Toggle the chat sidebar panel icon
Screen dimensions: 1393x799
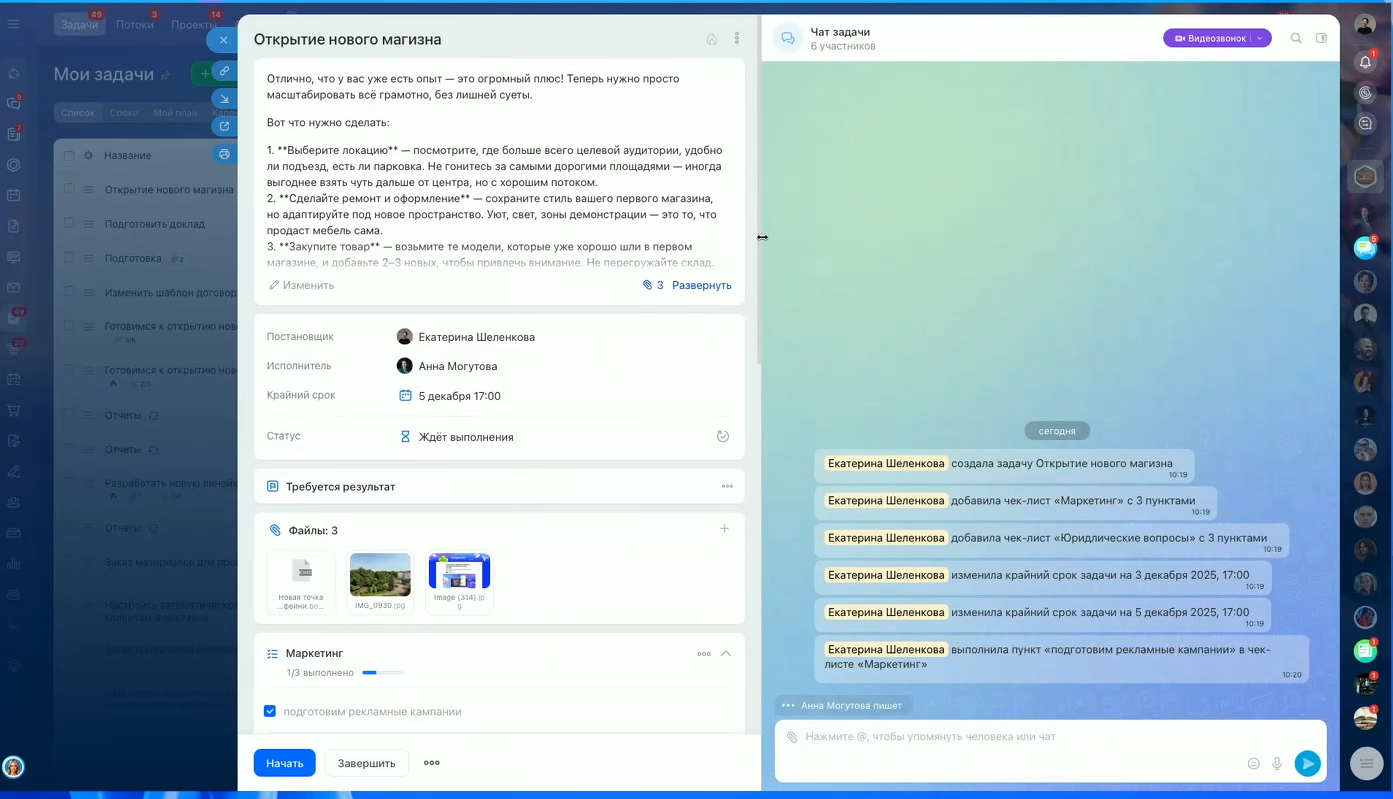(1321, 38)
